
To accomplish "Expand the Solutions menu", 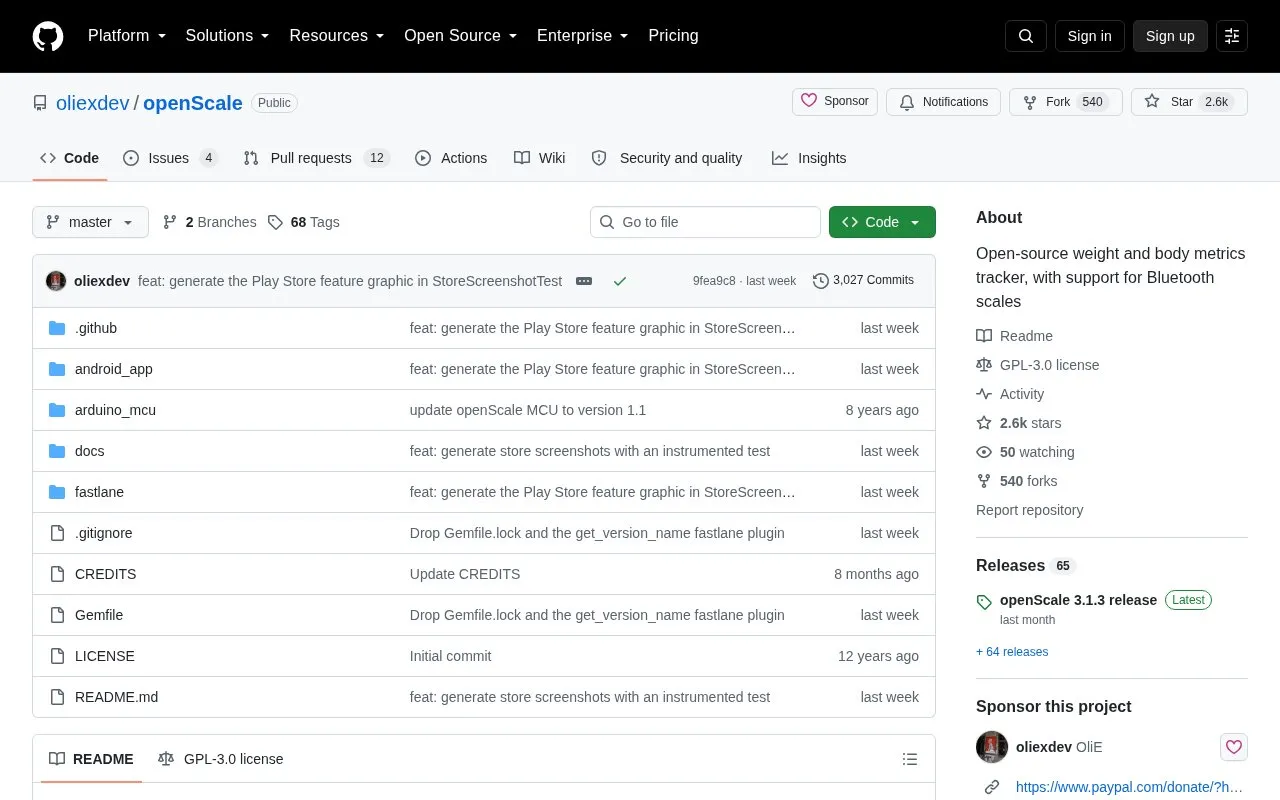I will (227, 36).
